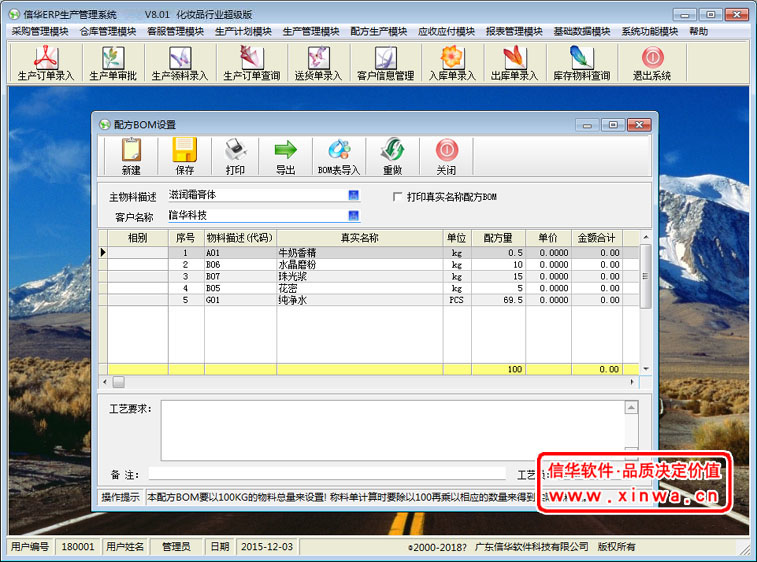Screen dimensions: 757x562
Task: Open 生产订单录入 from main toolbar
Action: coord(46,63)
